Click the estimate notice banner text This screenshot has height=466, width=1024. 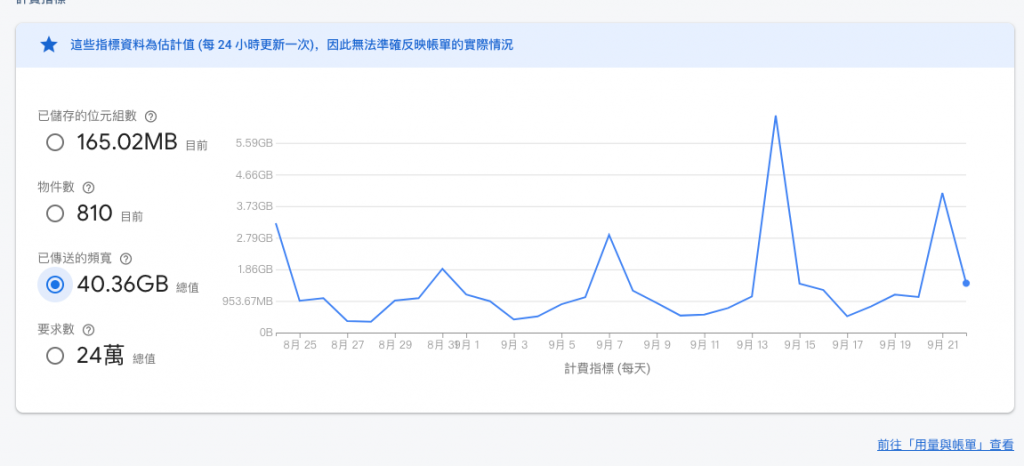coord(292,45)
